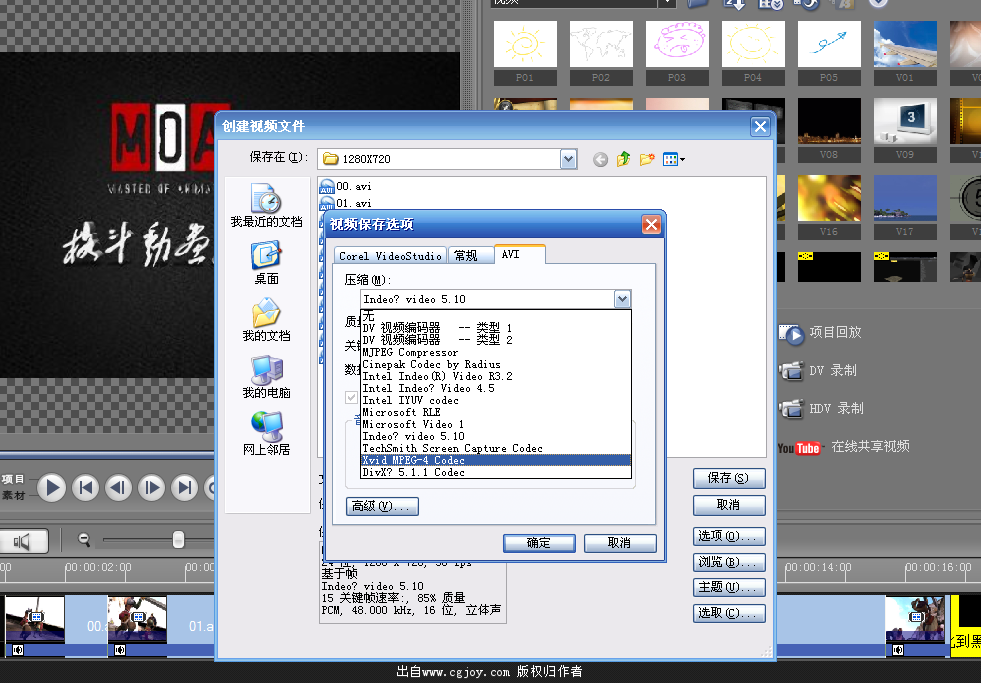Click the 00:00:14:00 mark on timeline ruler
Screen dimensions: 981x683
coord(818,568)
